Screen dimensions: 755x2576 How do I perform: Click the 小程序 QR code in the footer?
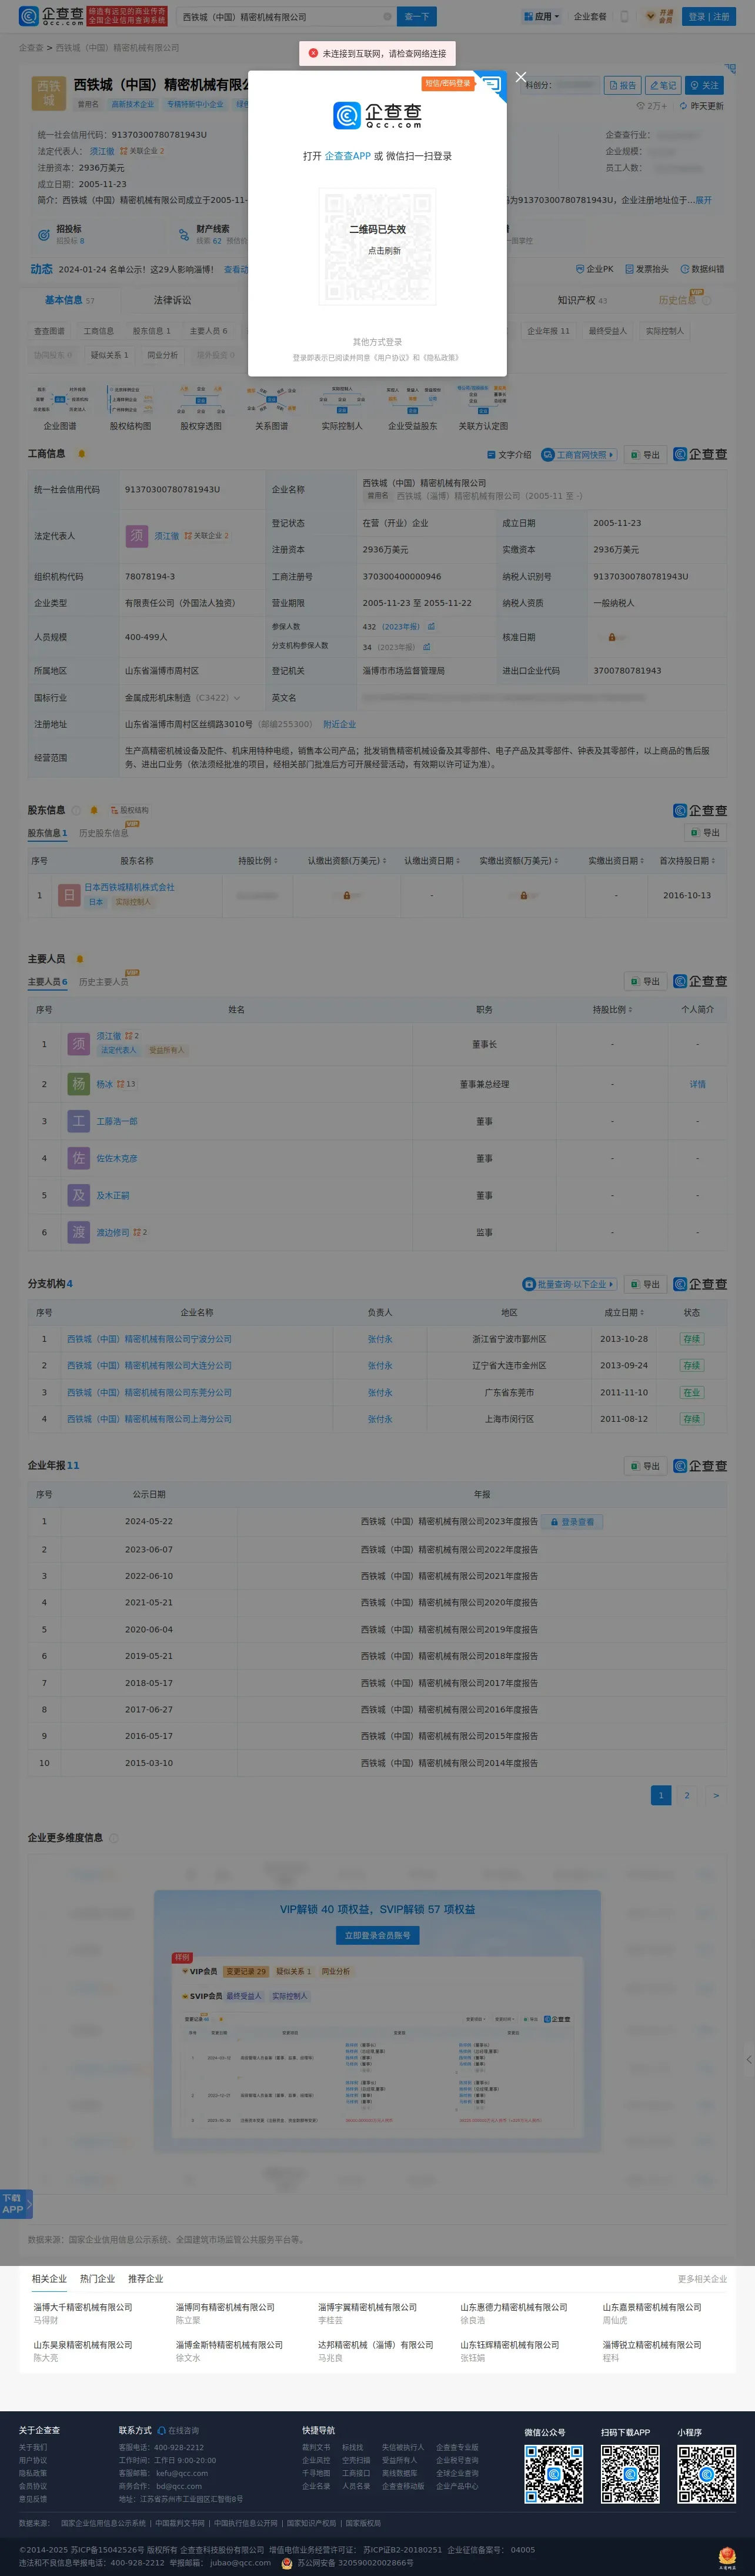pyautogui.click(x=706, y=2474)
